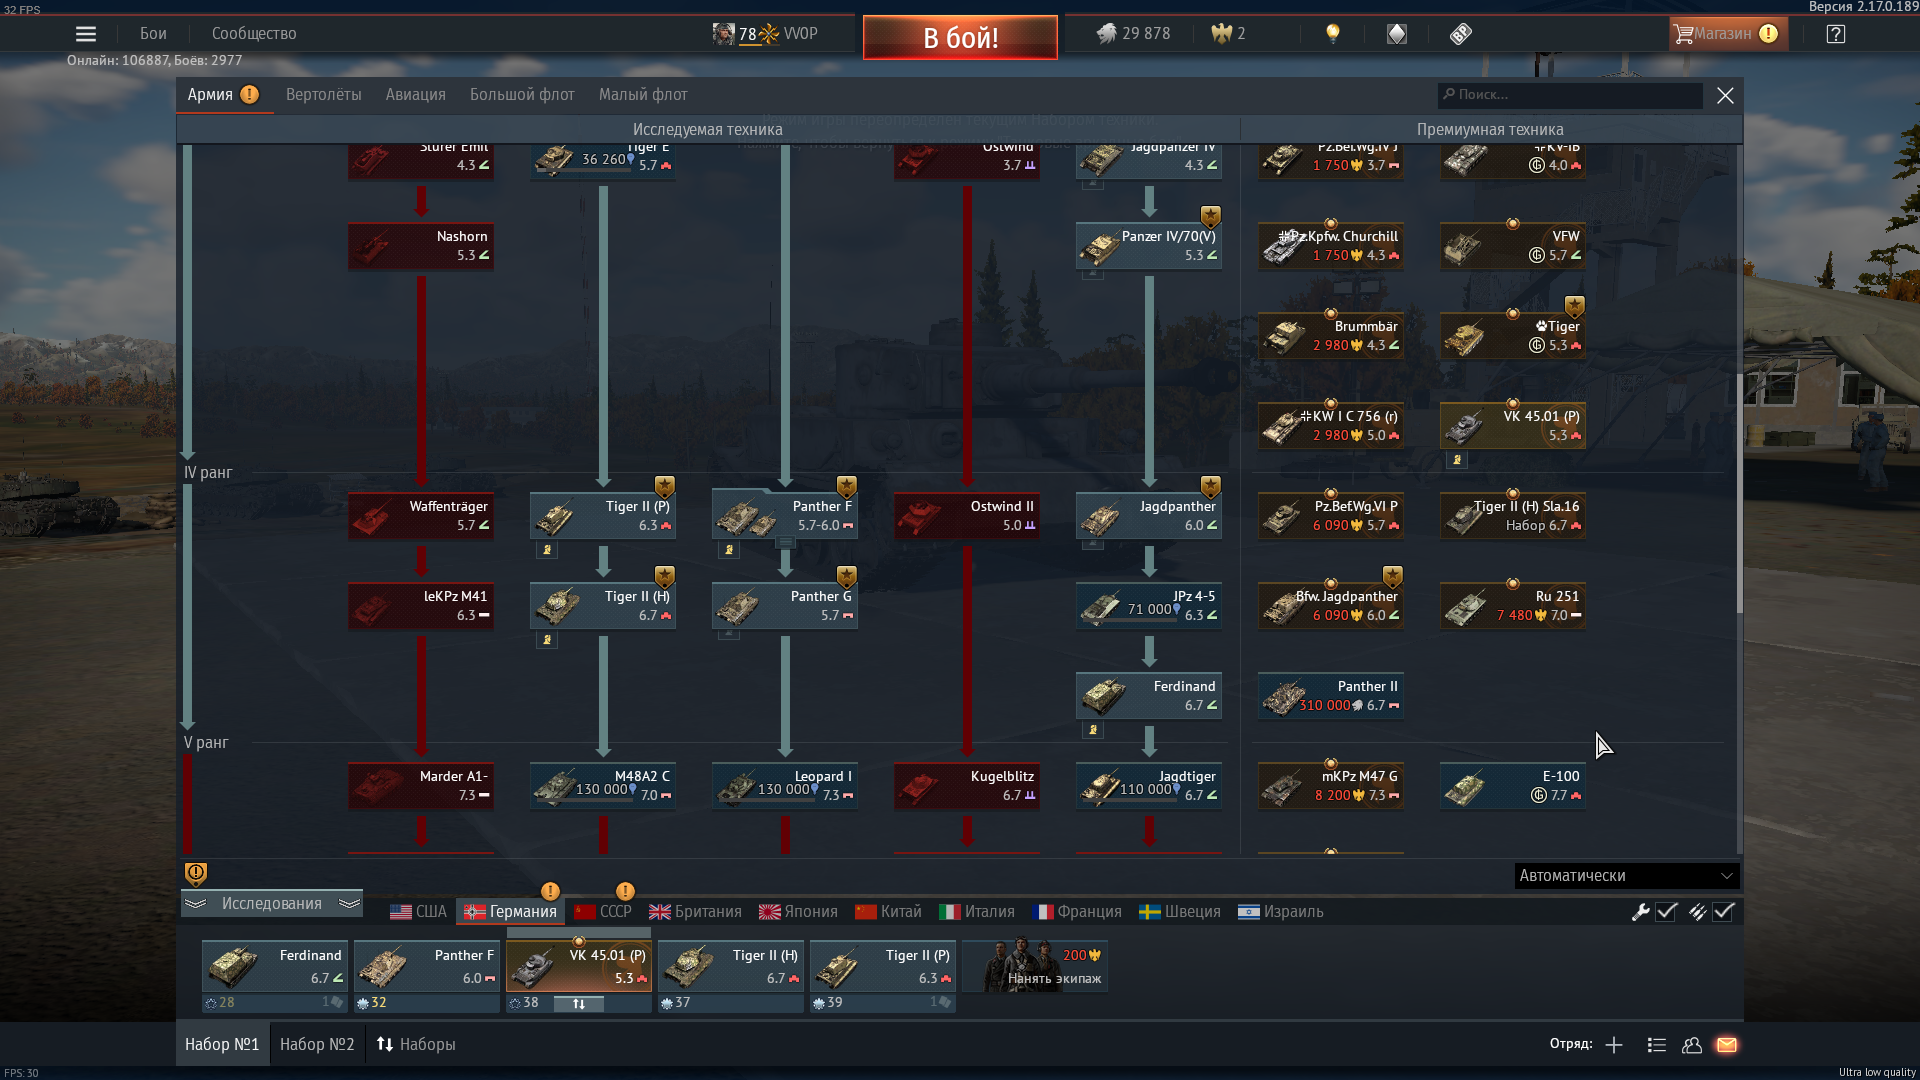Select the premium E-100 card

click(x=1513, y=786)
